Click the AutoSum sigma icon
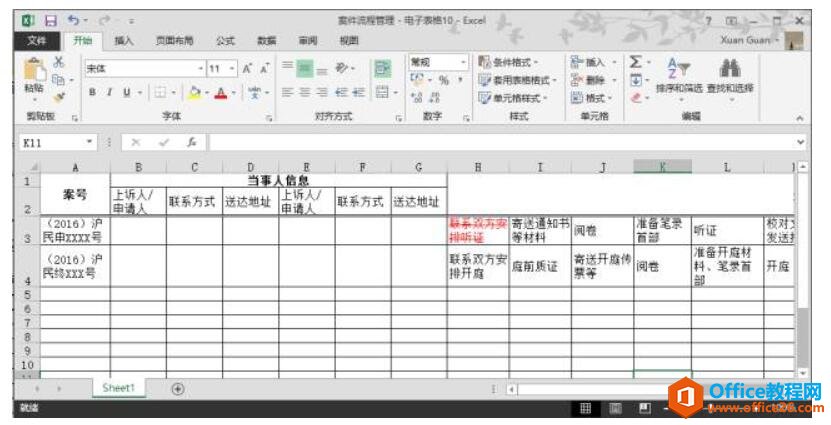The width and height of the screenshot is (831, 425). pos(635,62)
